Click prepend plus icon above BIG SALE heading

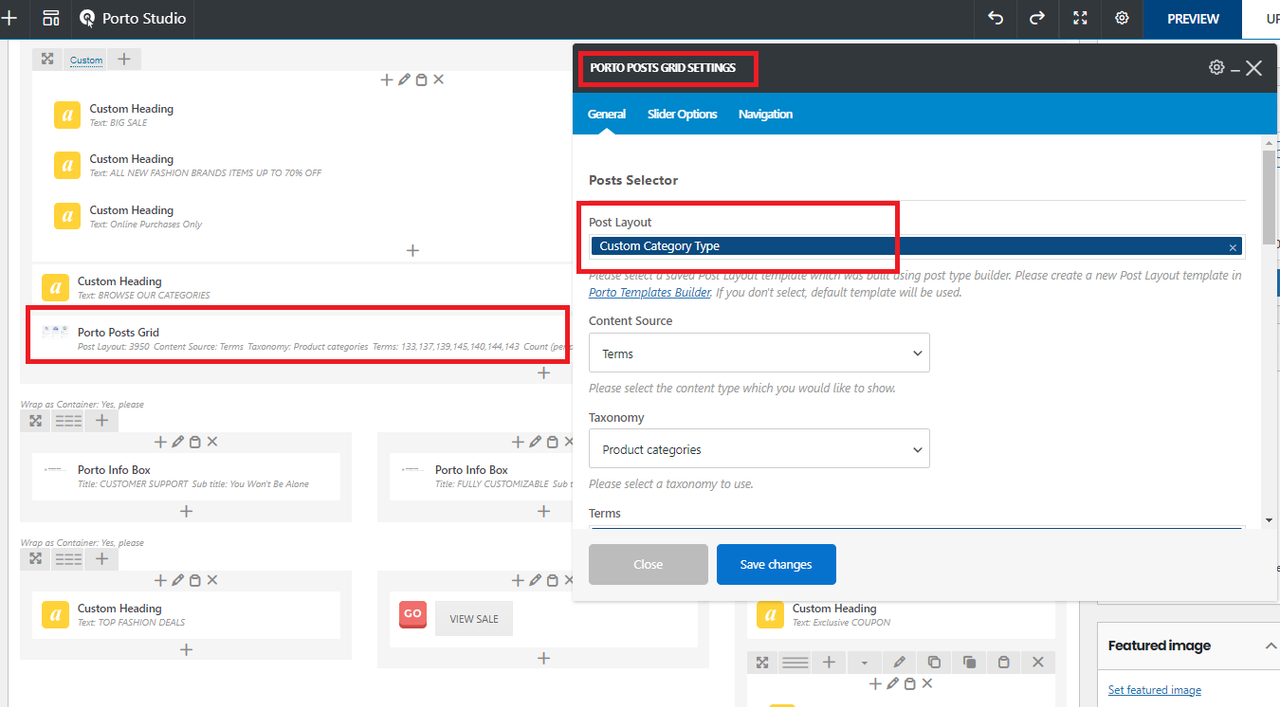pyautogui.click(x=386, y=80)
